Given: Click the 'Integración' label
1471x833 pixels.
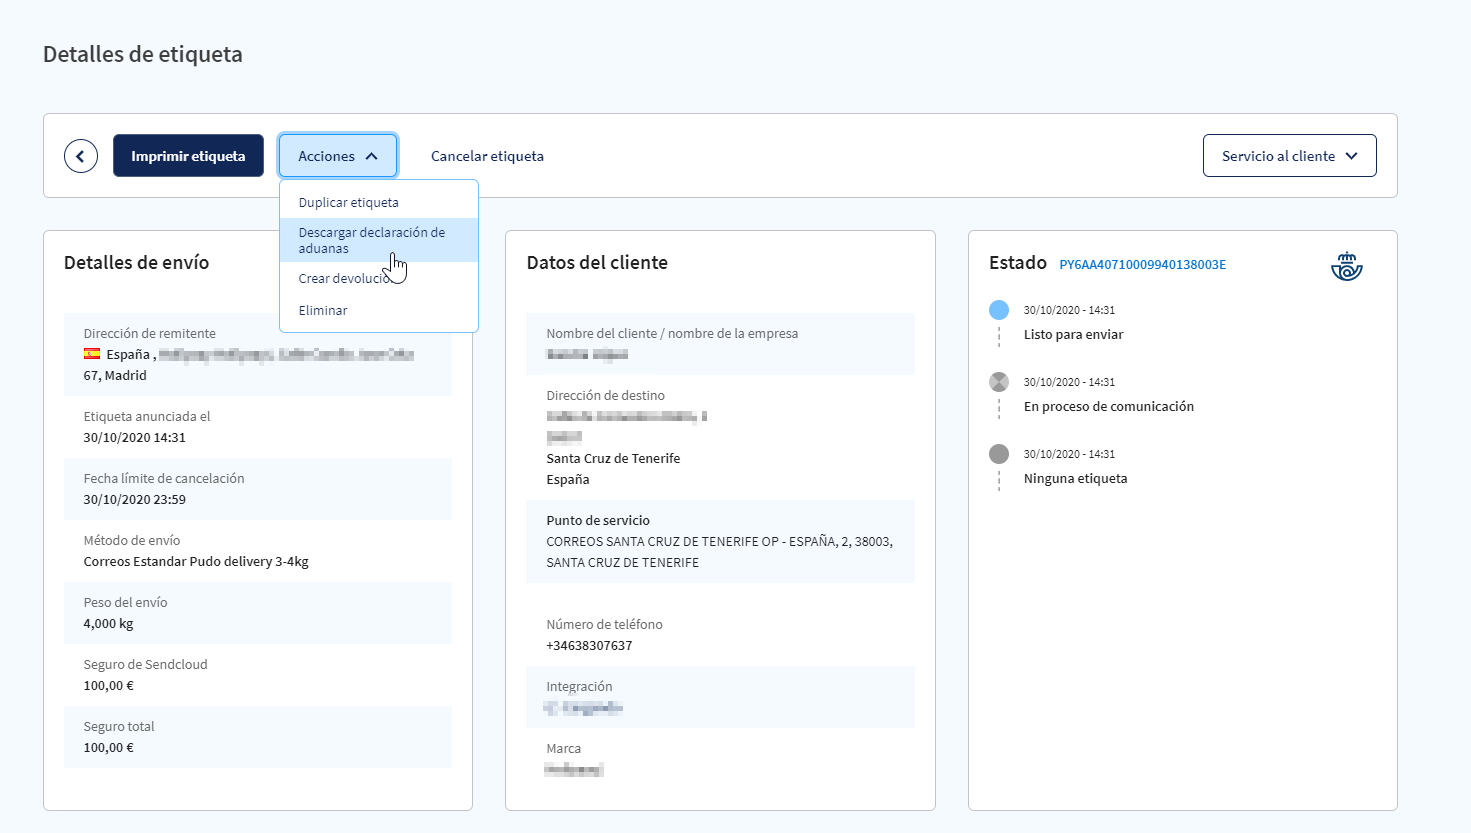Looking at the screenshot, I should 579,687.
